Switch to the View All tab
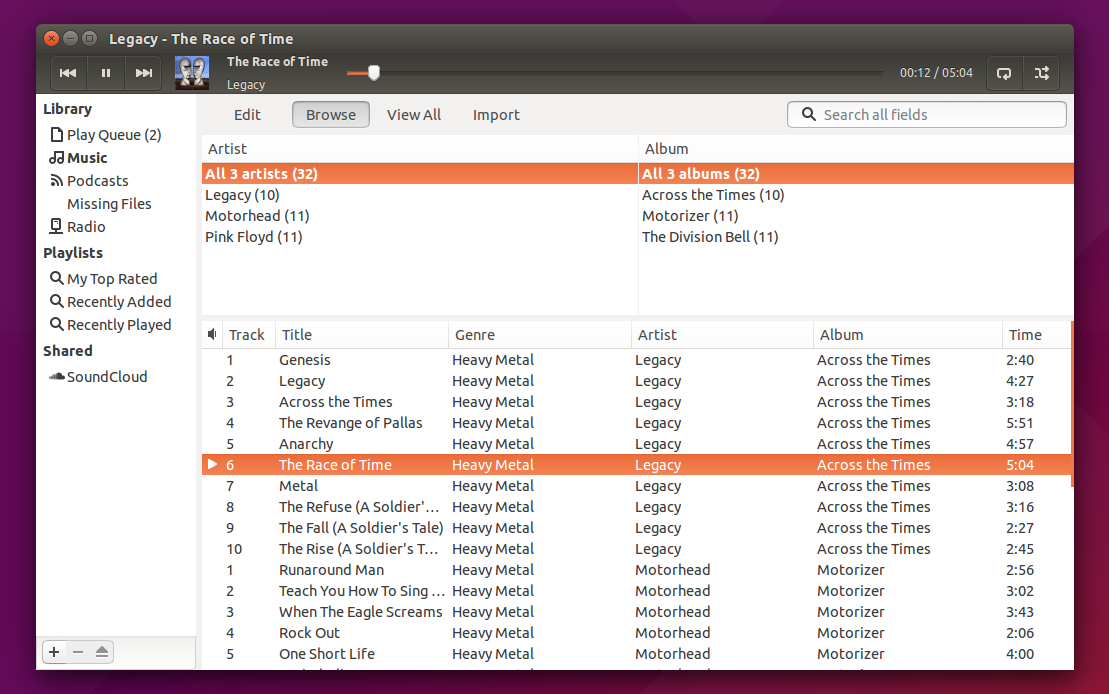The width and height of the screenshot is (1109, 694). tap(413, 114)
